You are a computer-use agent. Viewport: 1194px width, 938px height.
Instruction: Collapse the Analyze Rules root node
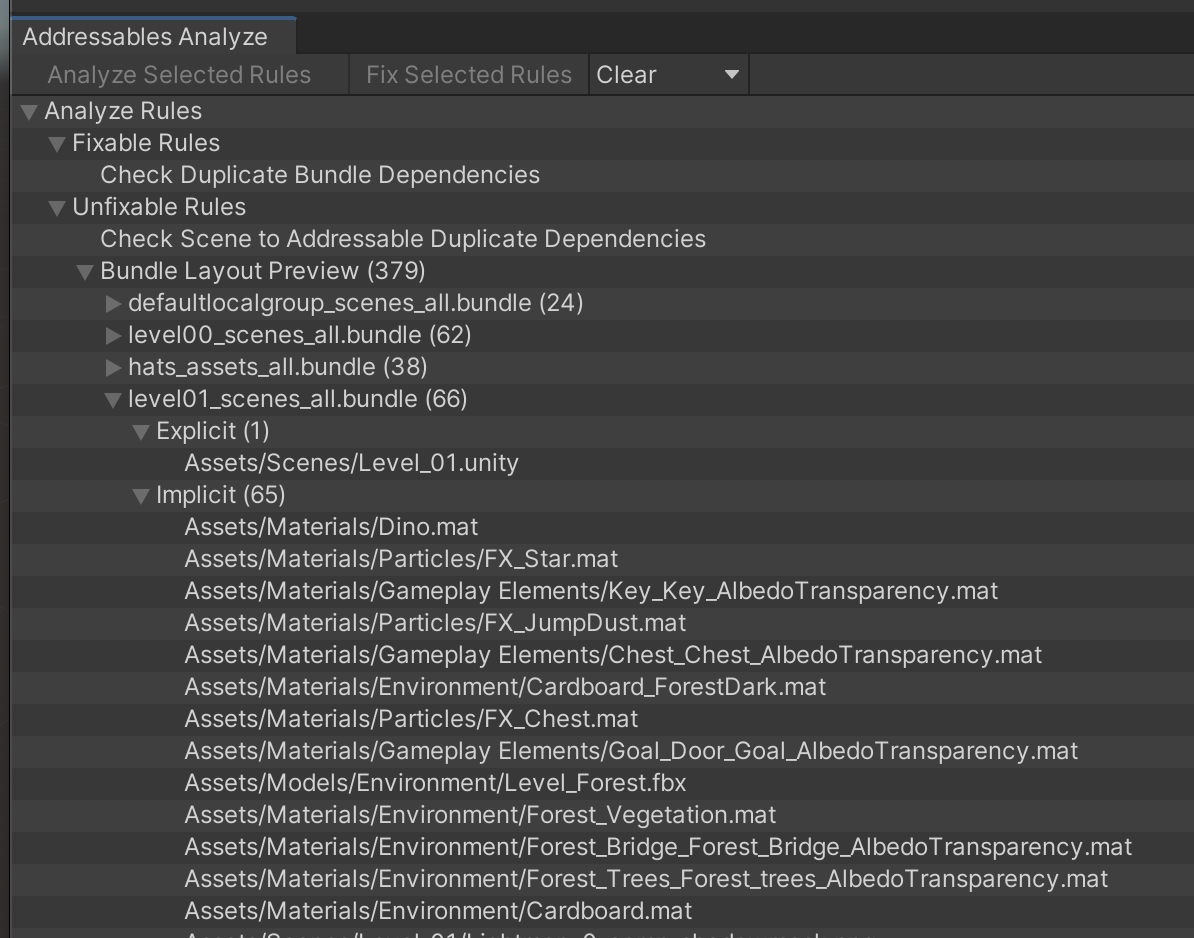coord(28,111)
